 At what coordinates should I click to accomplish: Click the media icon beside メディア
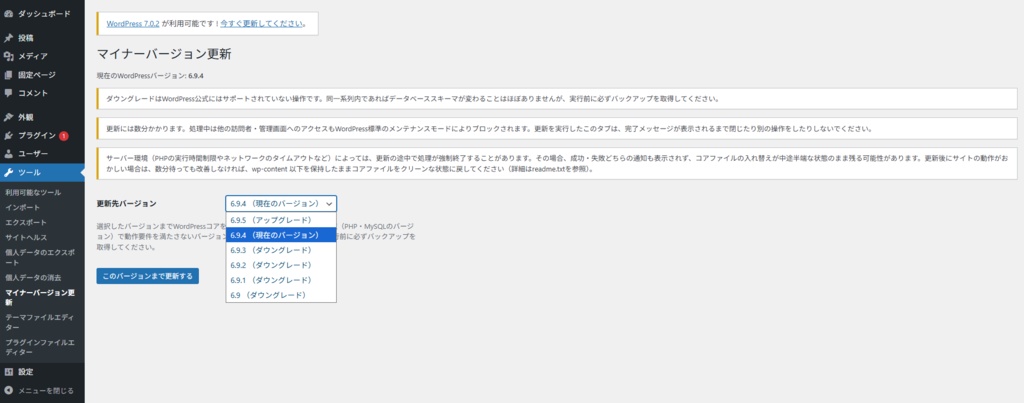pyautogui.click(x=8, y=56)
